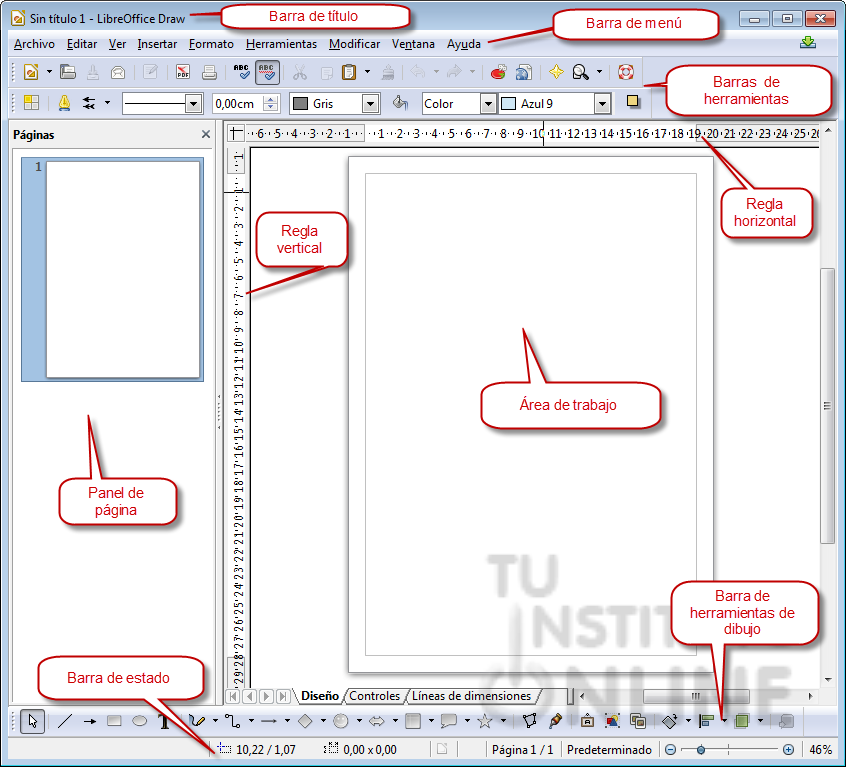Run the spelling check (ABC icon)
The image size is (846, 767).
(x=241, y=72)
